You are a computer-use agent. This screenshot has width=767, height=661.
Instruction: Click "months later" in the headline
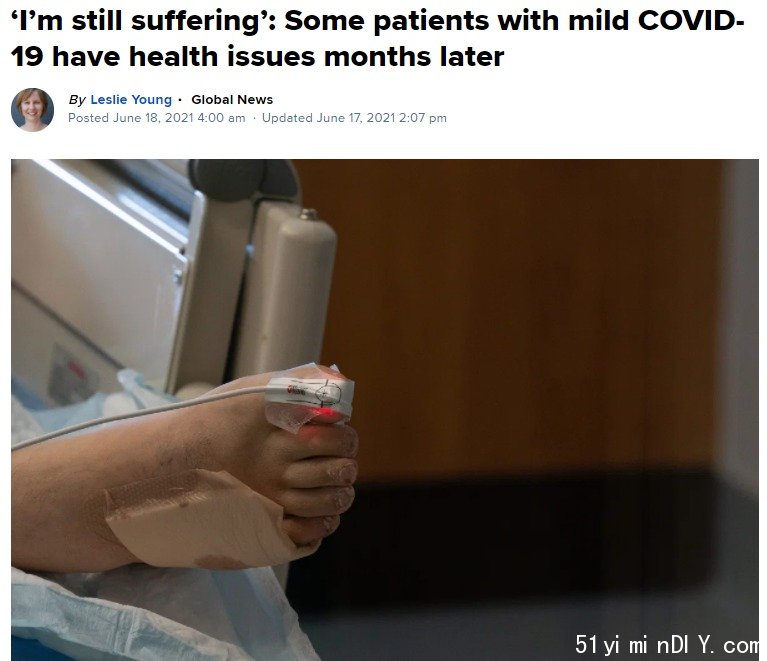(414, 57)
